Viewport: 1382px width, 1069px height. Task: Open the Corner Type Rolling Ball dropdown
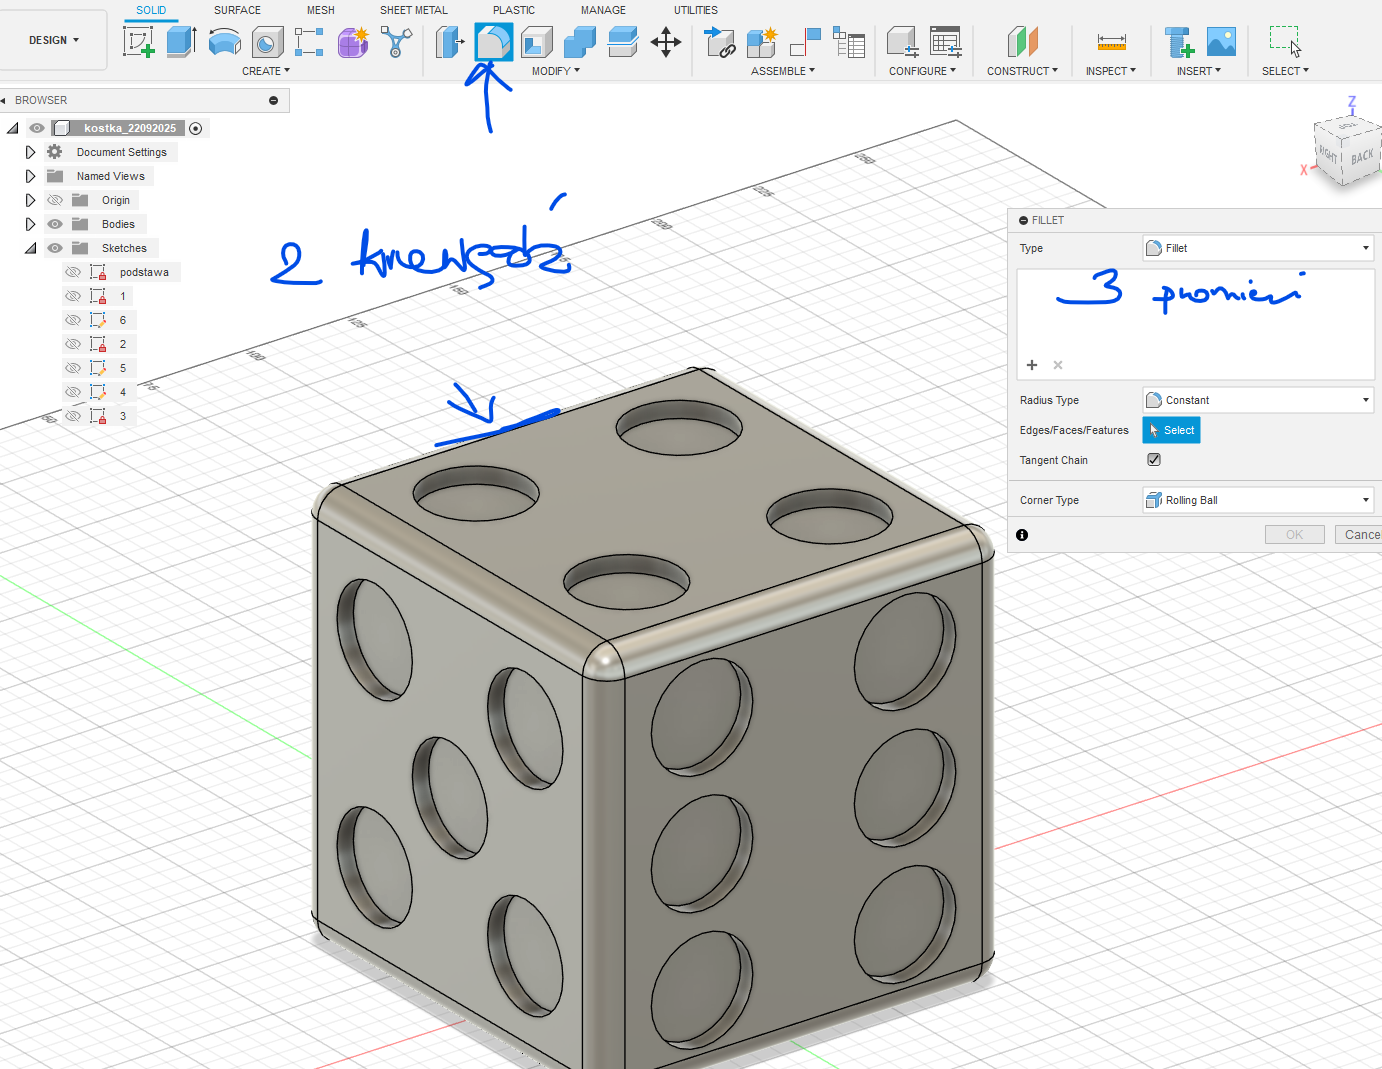click(x=1257, y=500)
